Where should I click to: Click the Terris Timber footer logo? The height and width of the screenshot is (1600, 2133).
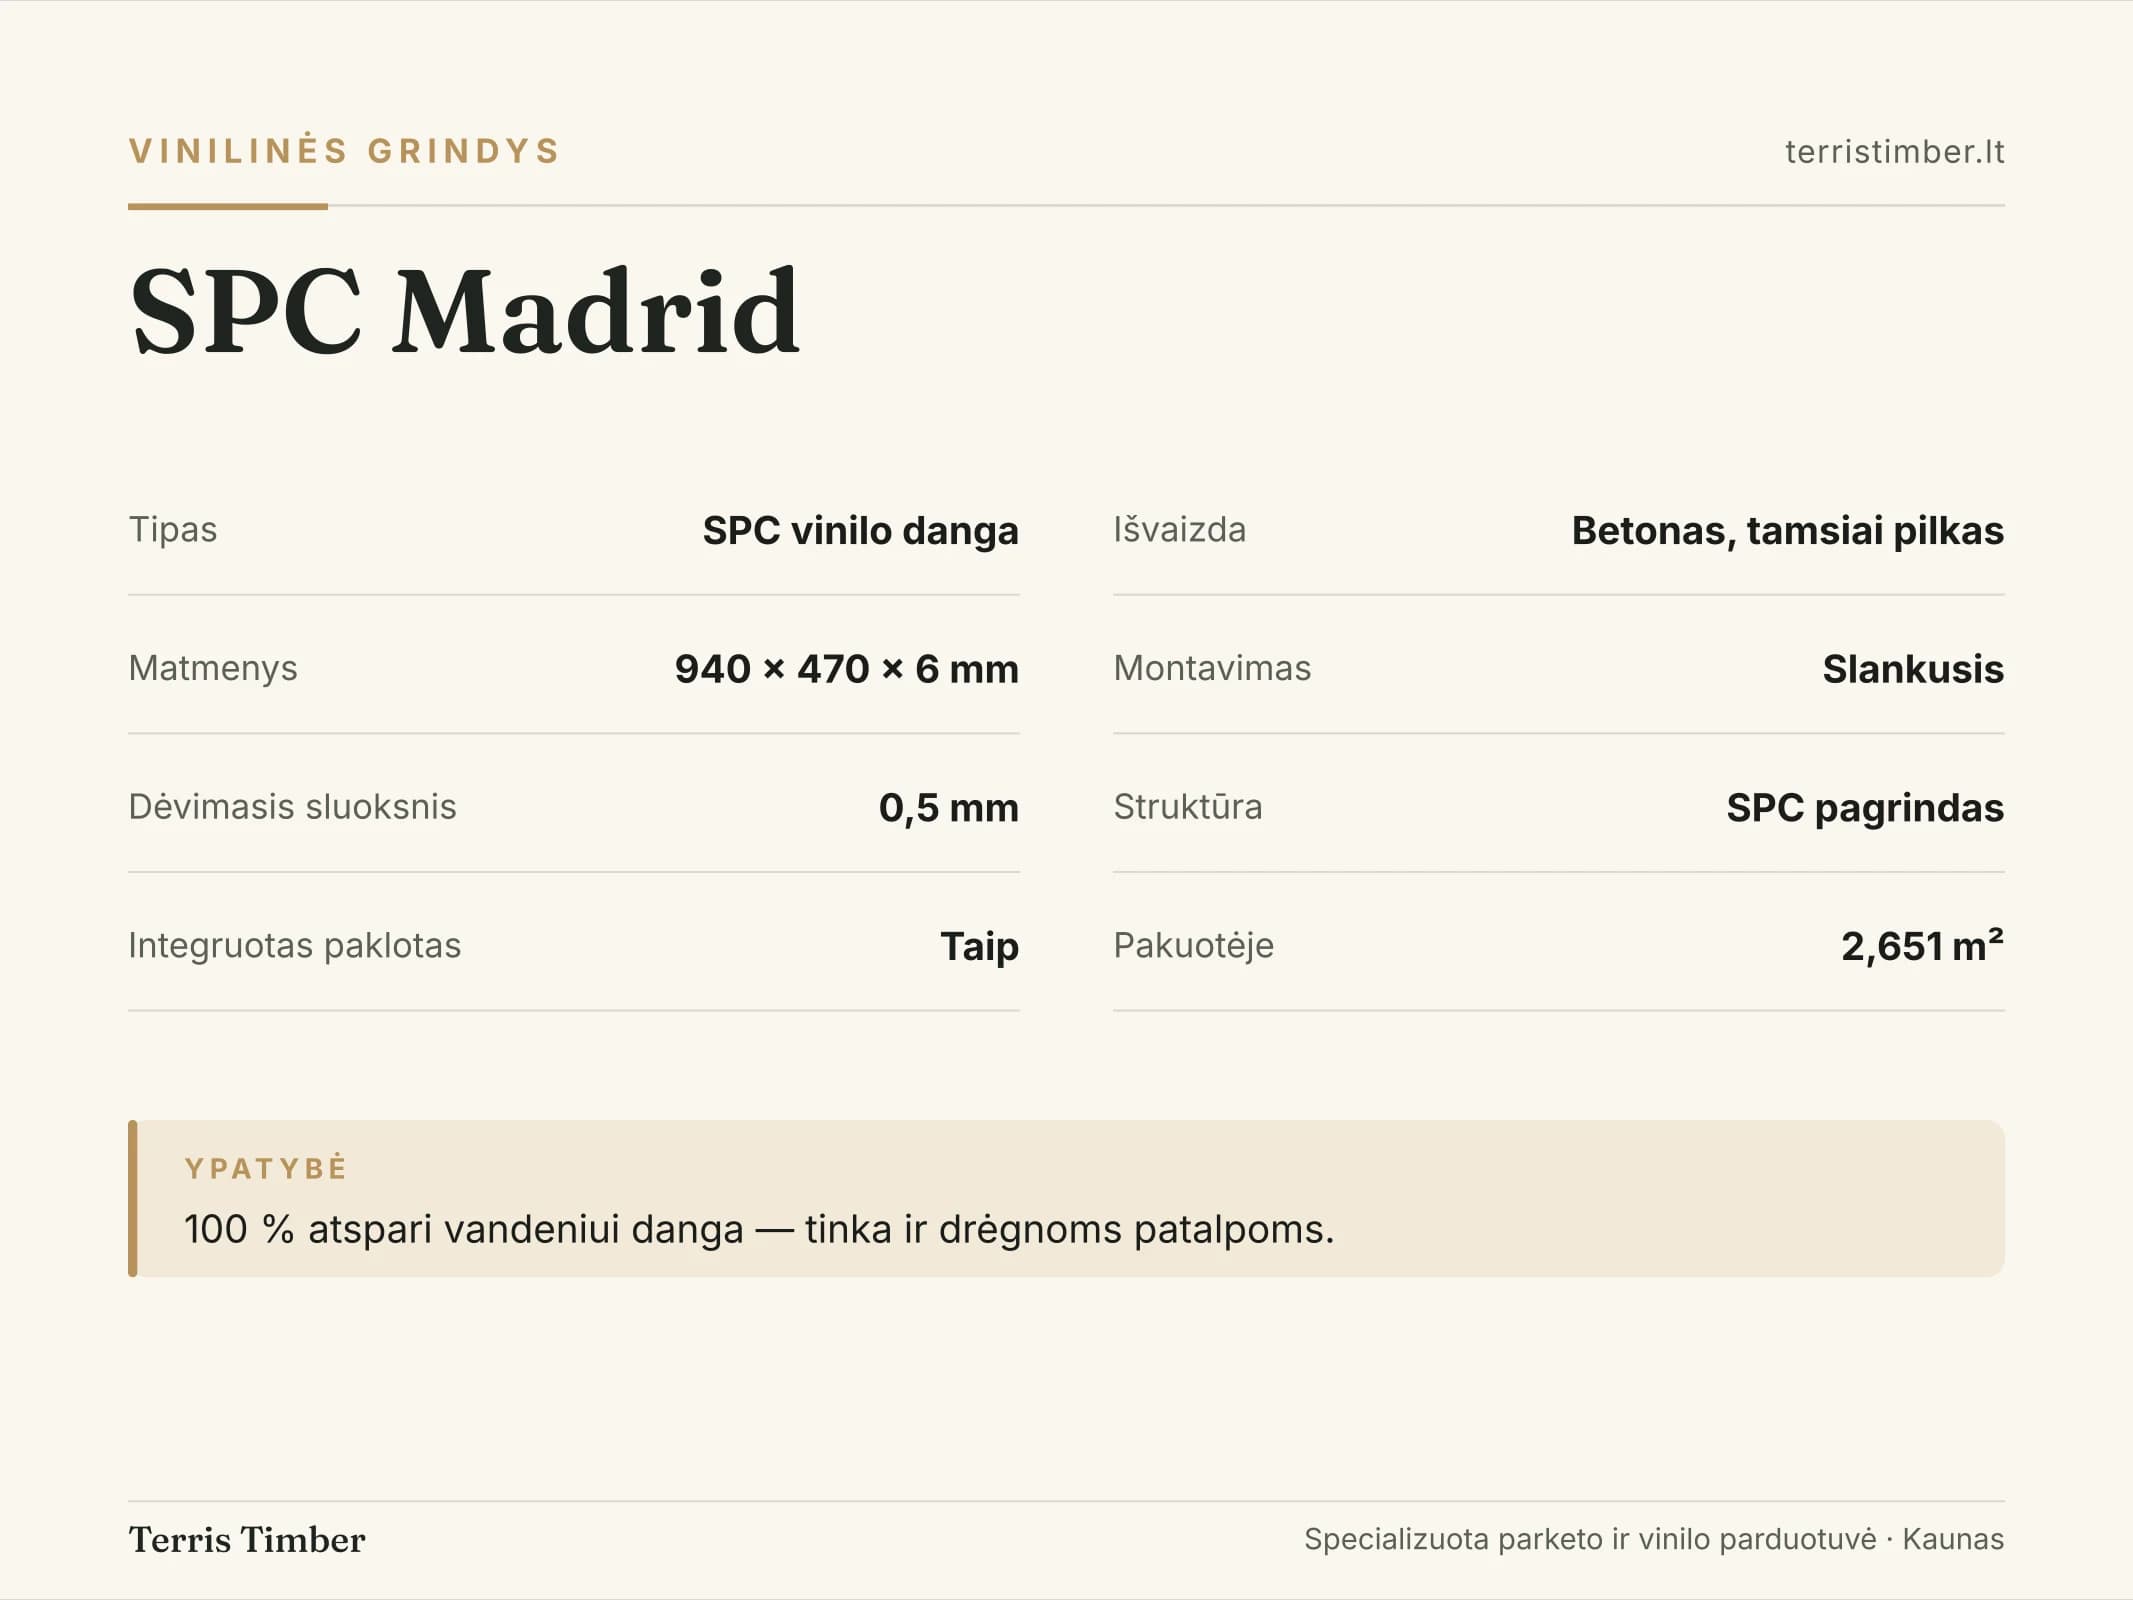pos(247,1539)
